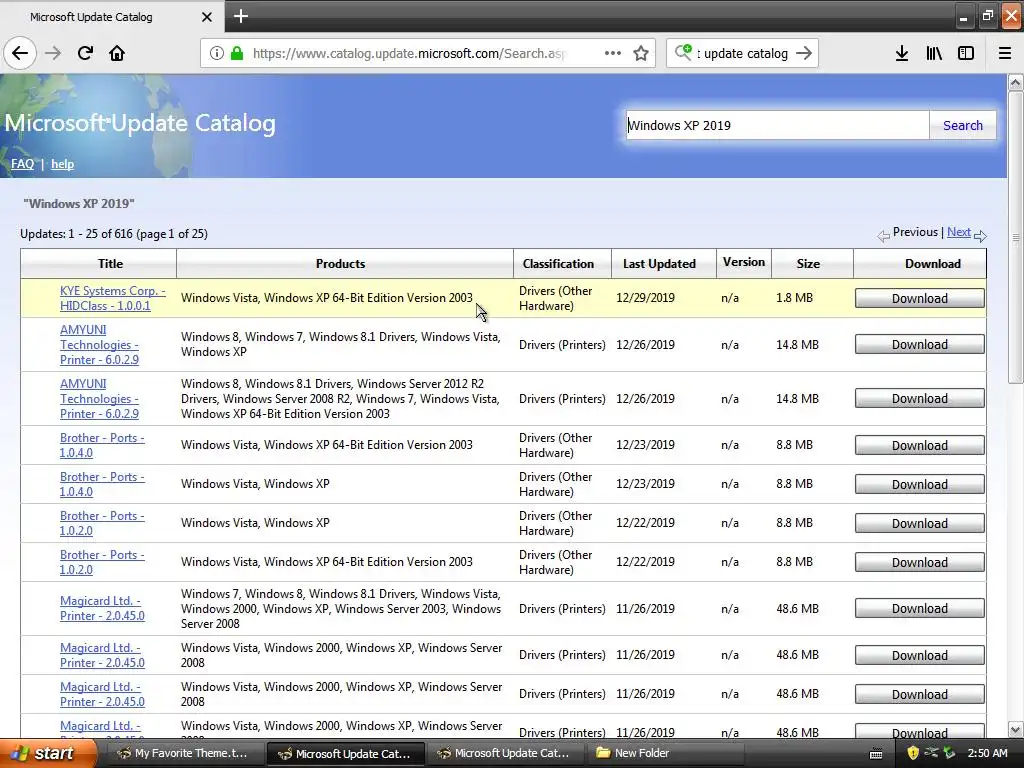This screenshot has width=1024, height=768.
Task: Download Magicard driver for Windows 7, Windows 8 row
Action: [x=920, y=609]
